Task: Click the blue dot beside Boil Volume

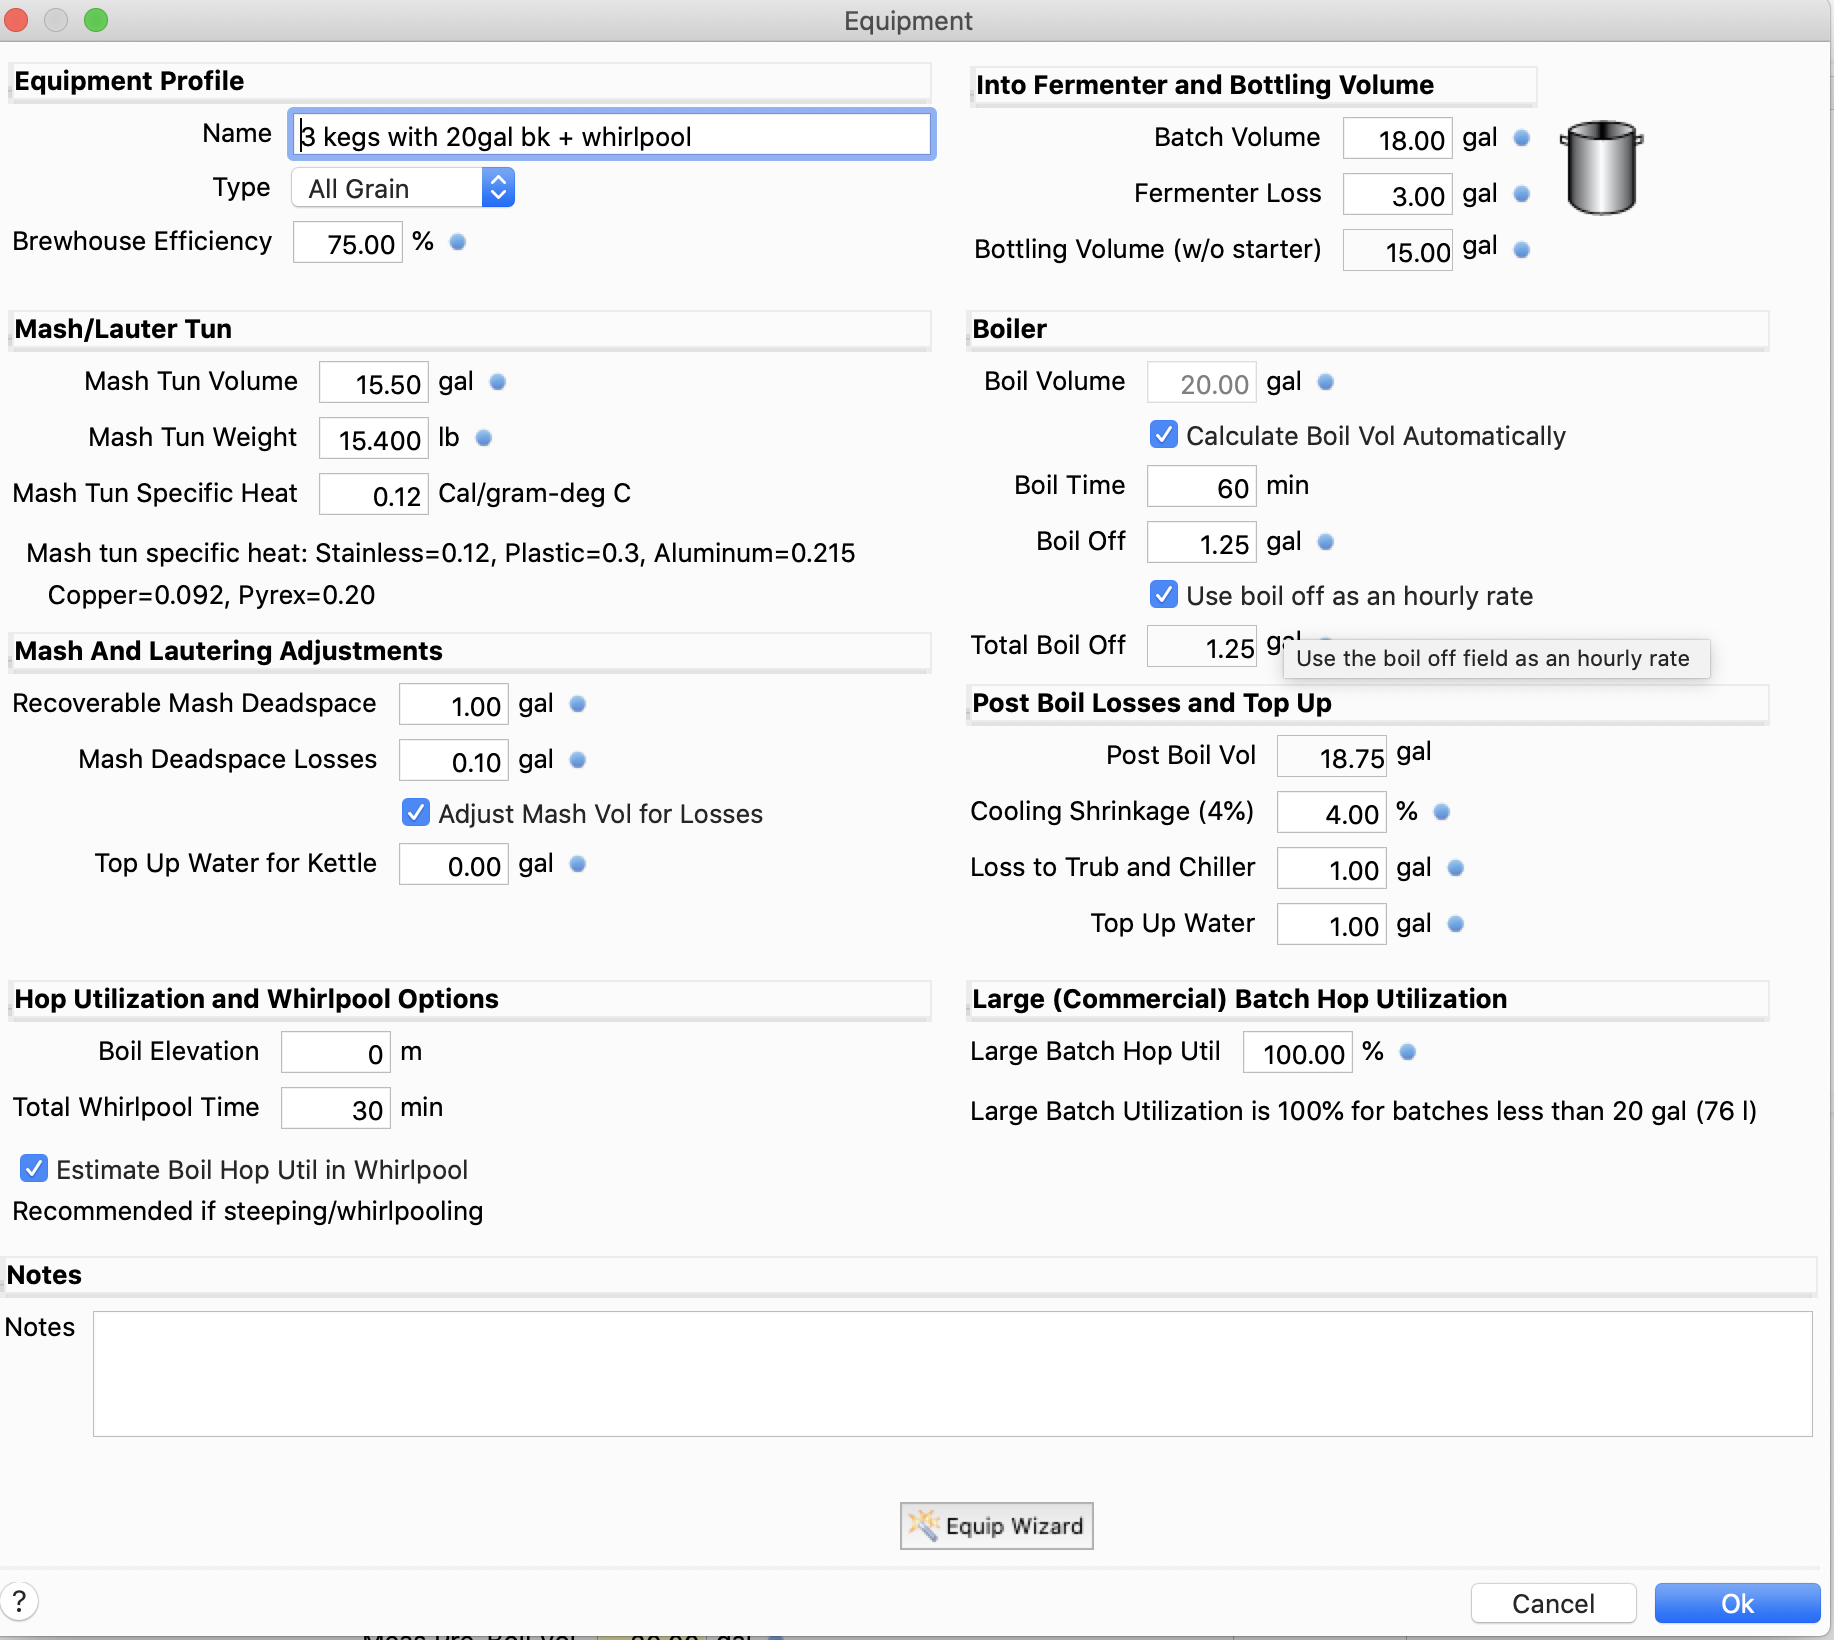Action: coord(1326,382)
